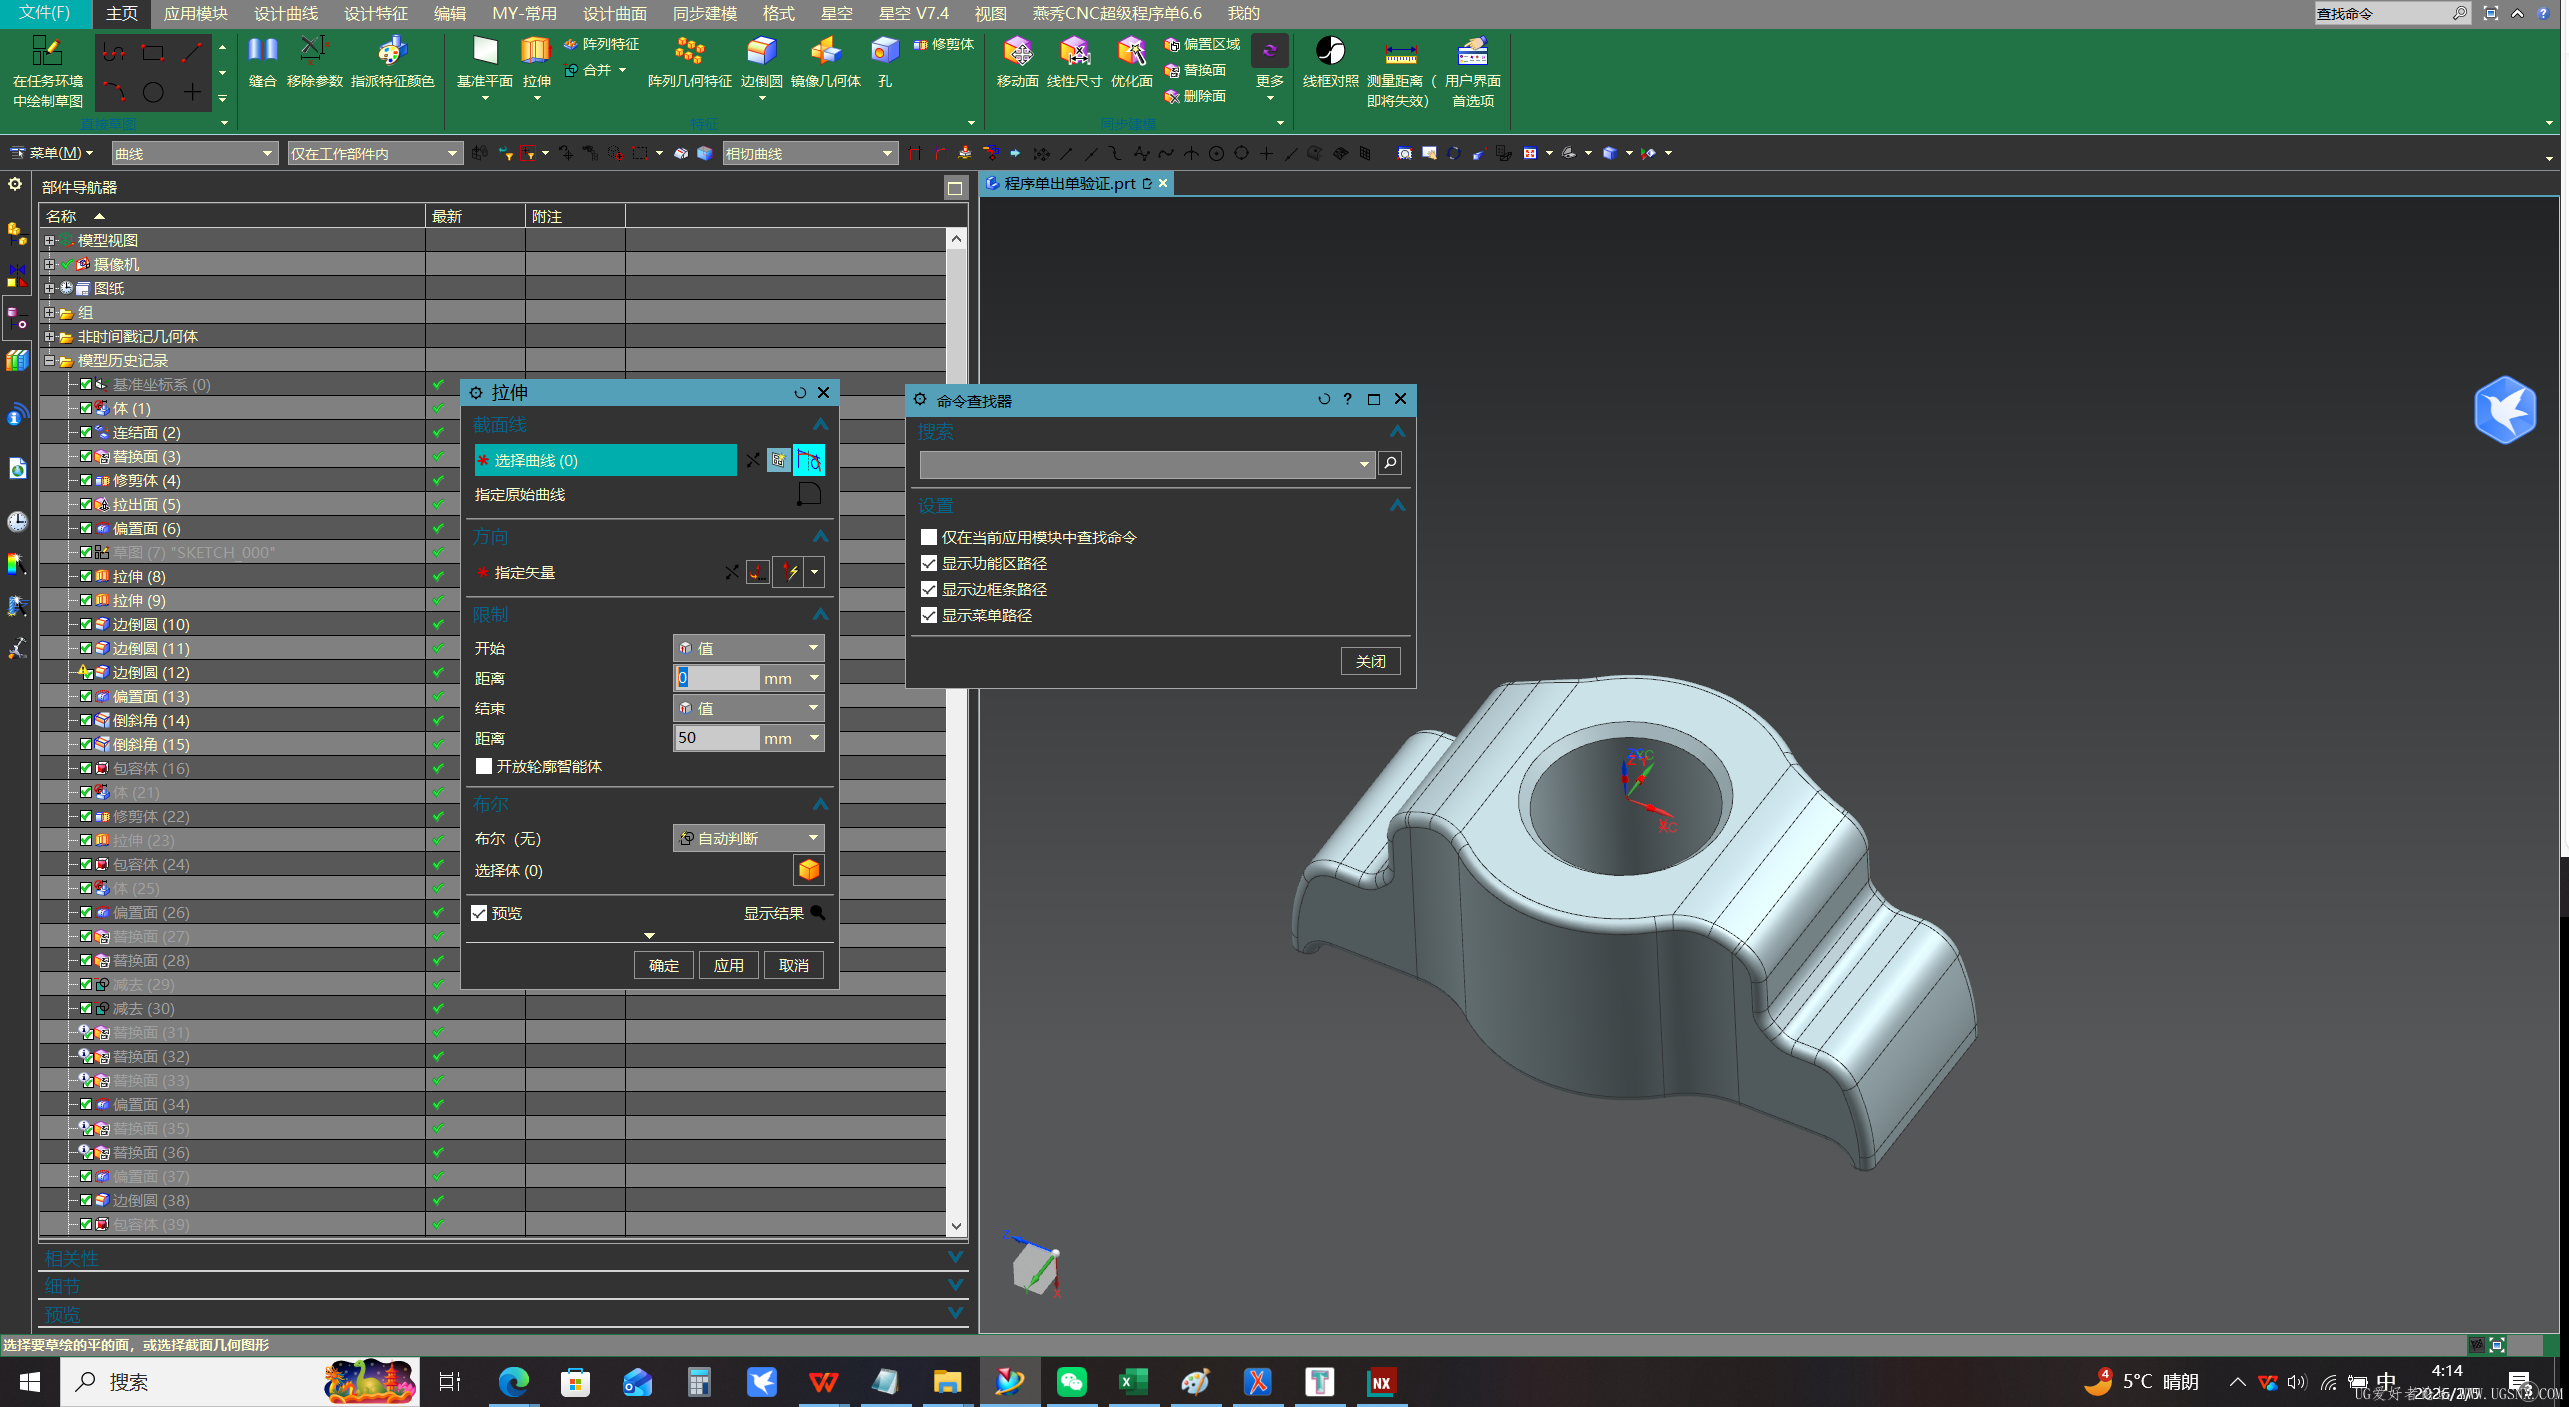Screen dimensions: 2569x1407
Task: Expand the 模型视图 tree node
Action: tap(49, 240)
